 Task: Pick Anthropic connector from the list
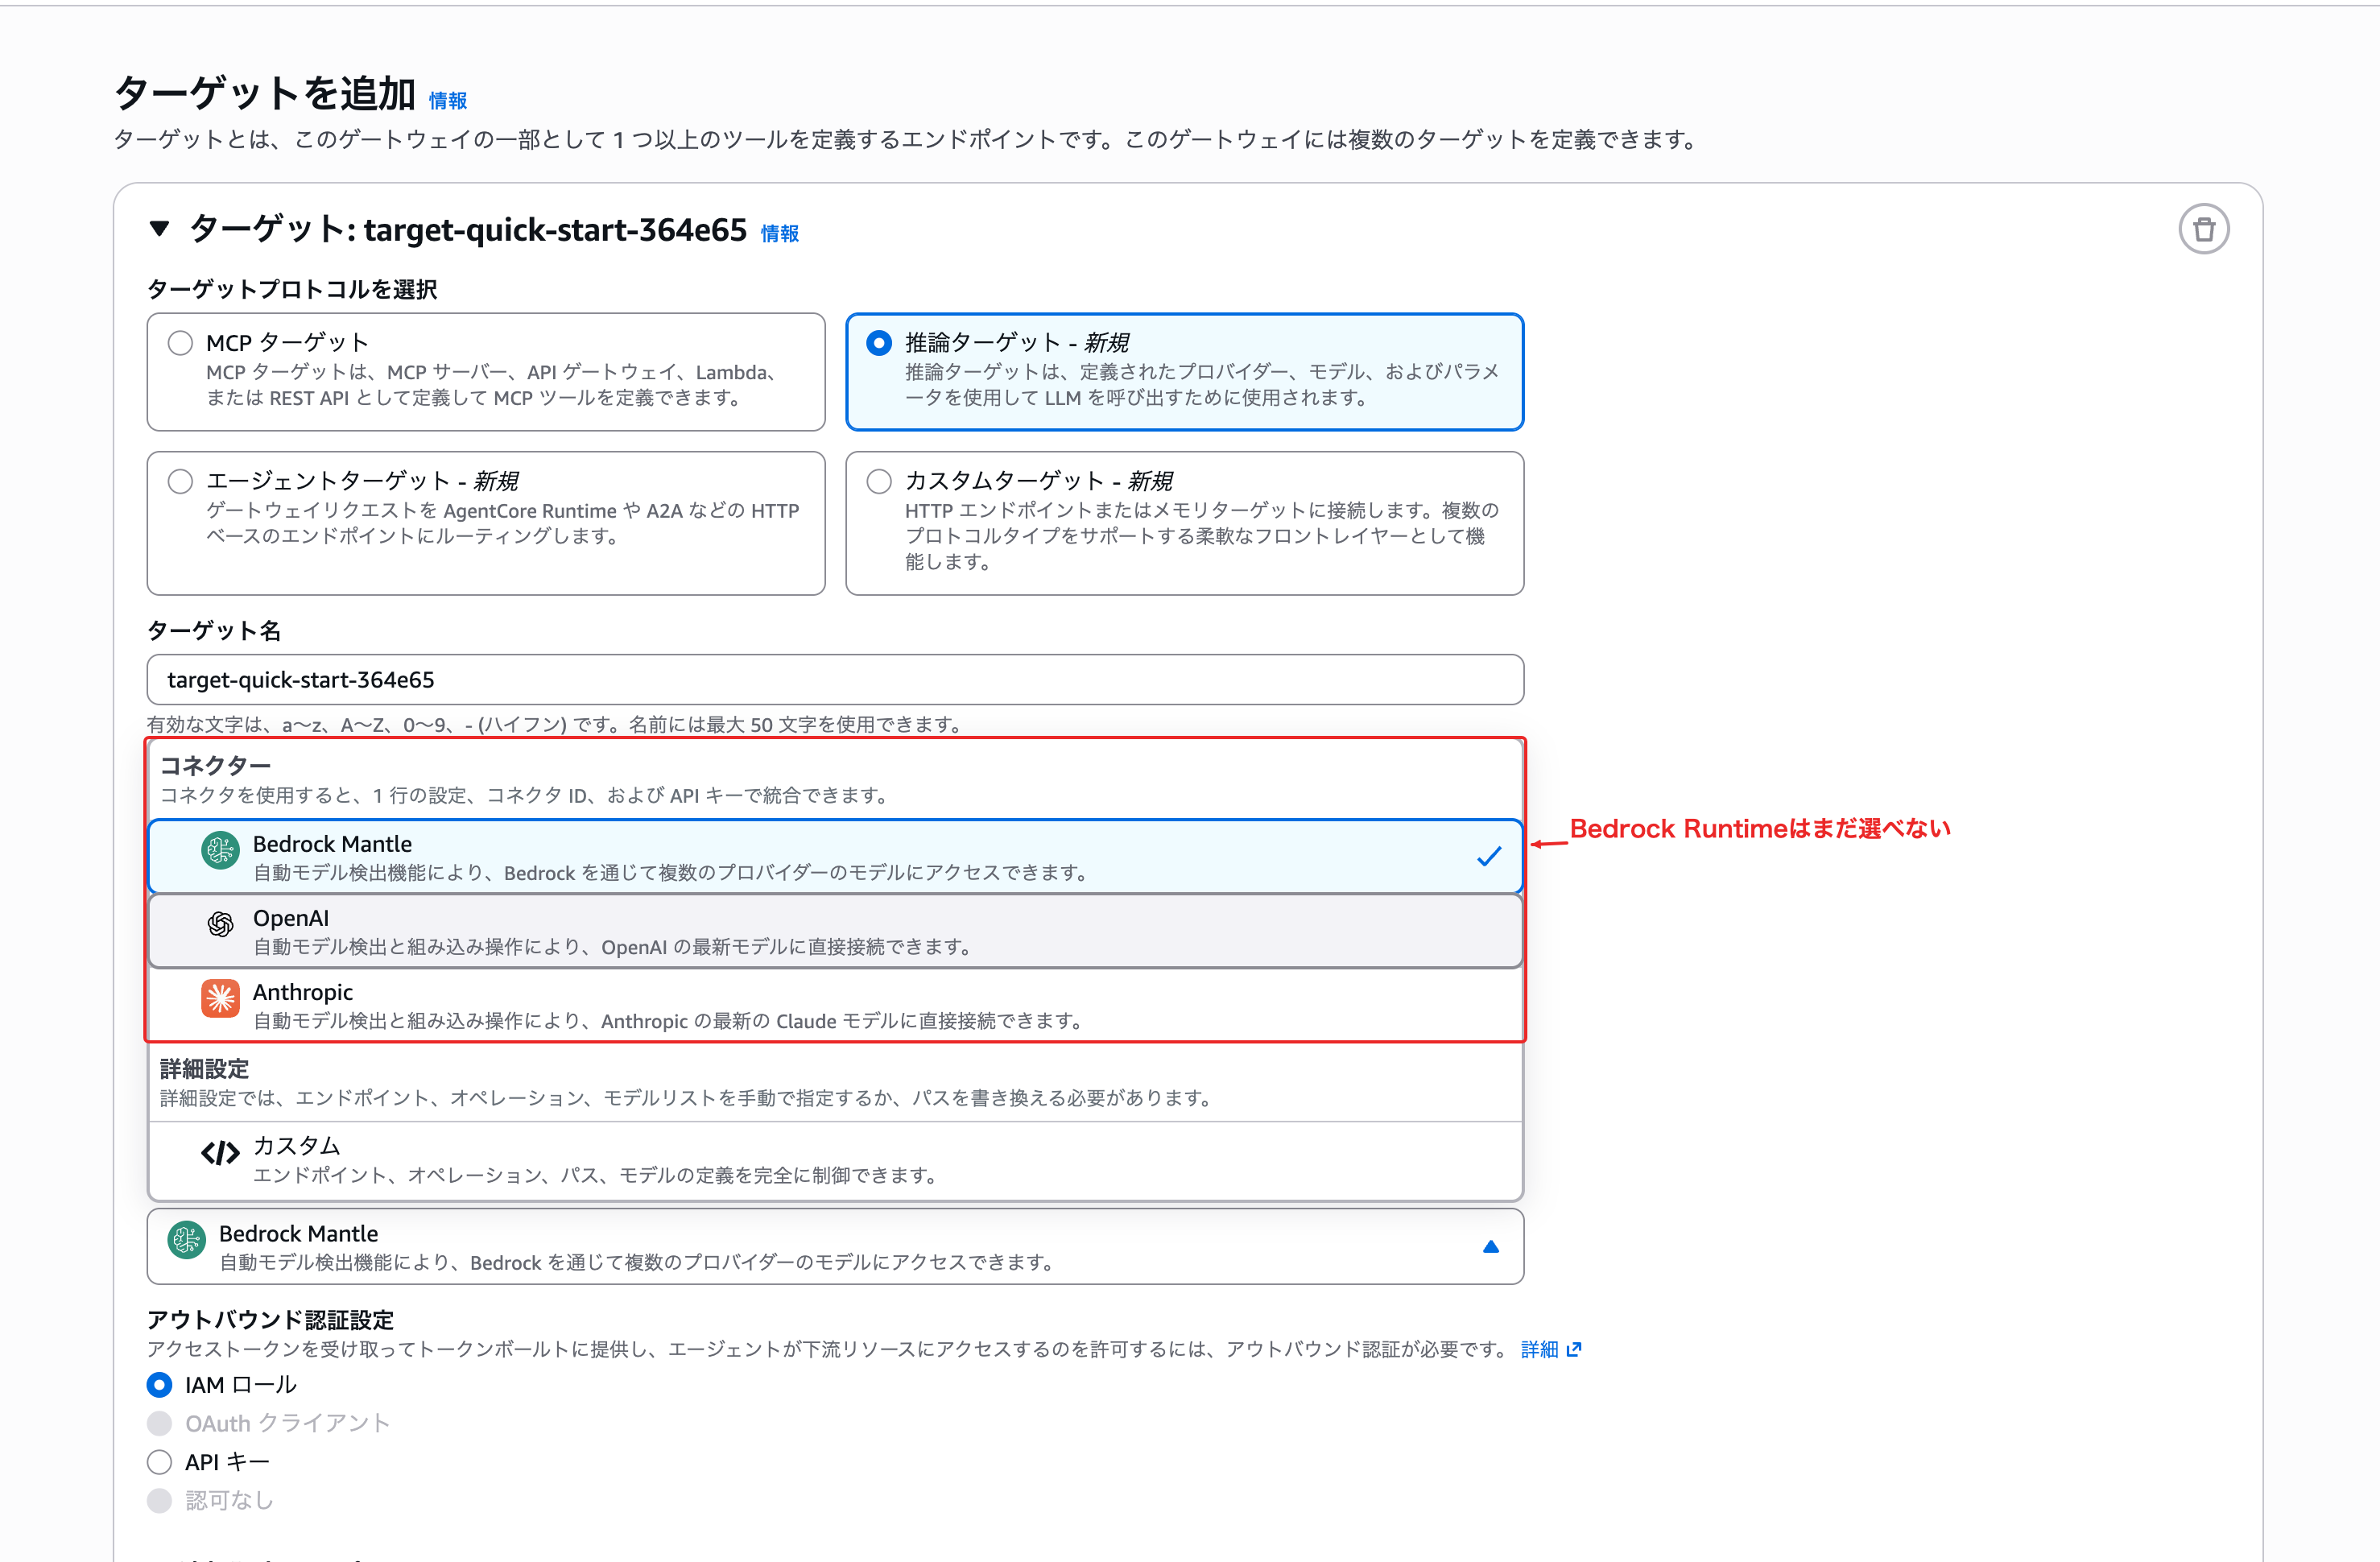pyautogui.click(x=835, y=1005)
